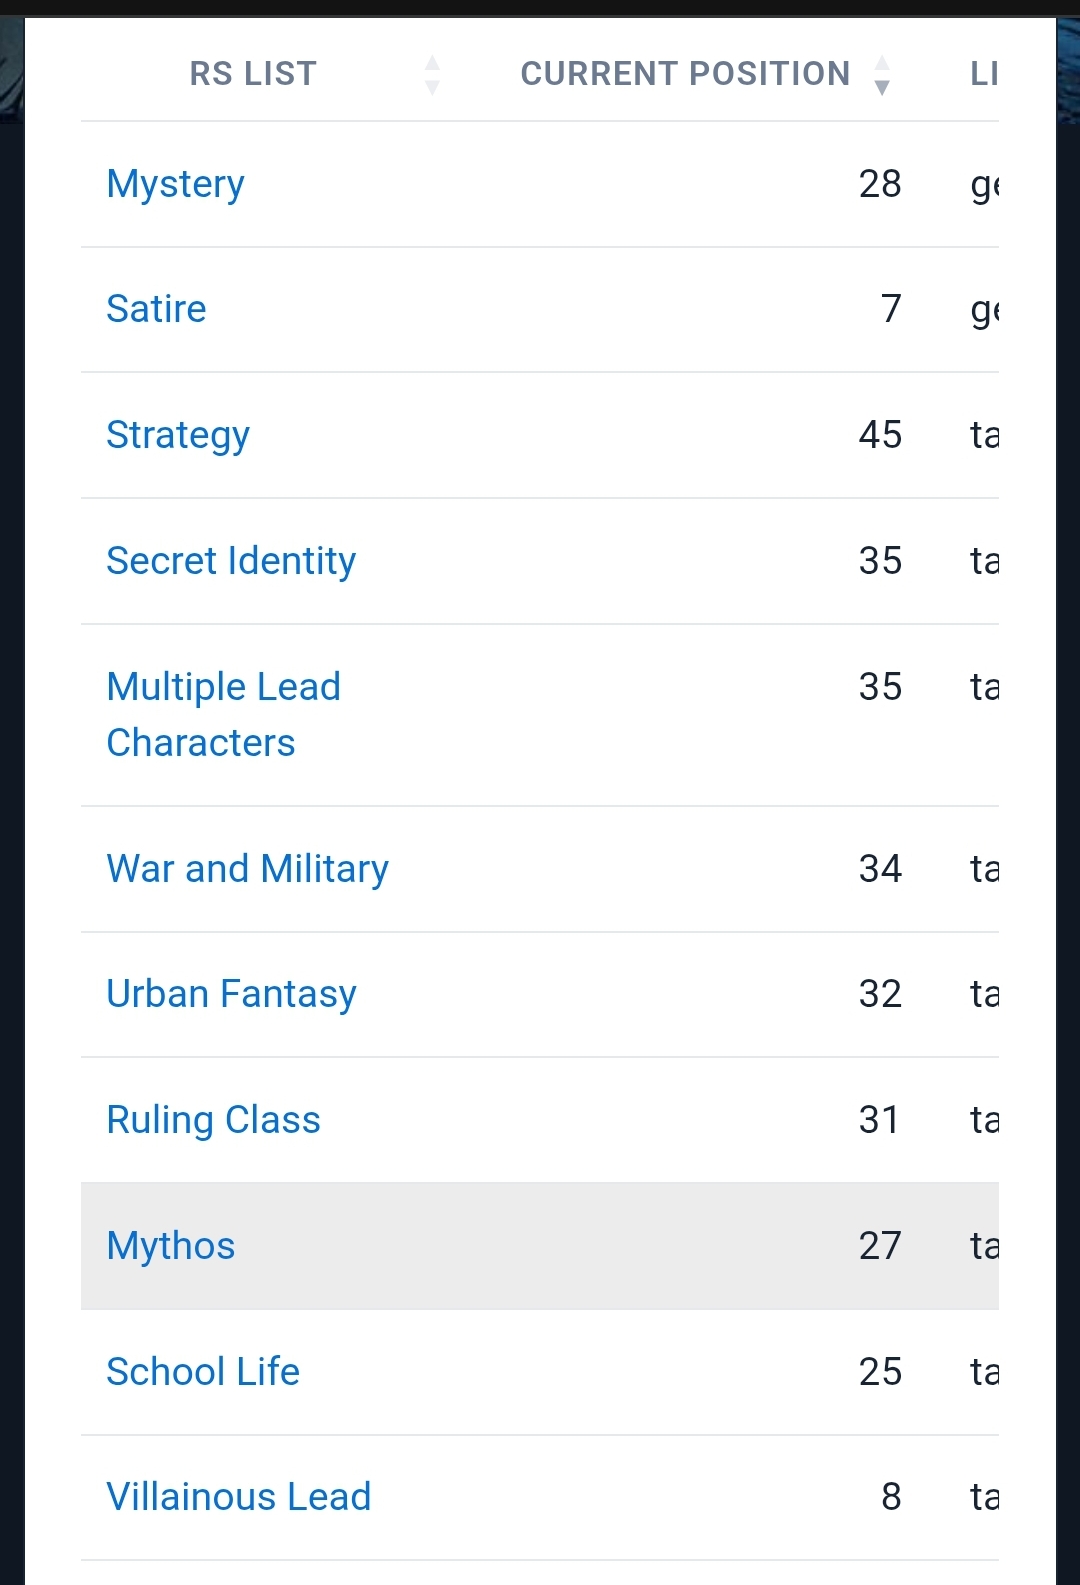Viewport: 1080px width, 1585px height.
Task: Sort by RS List column arrows
Action: (432, 75)
